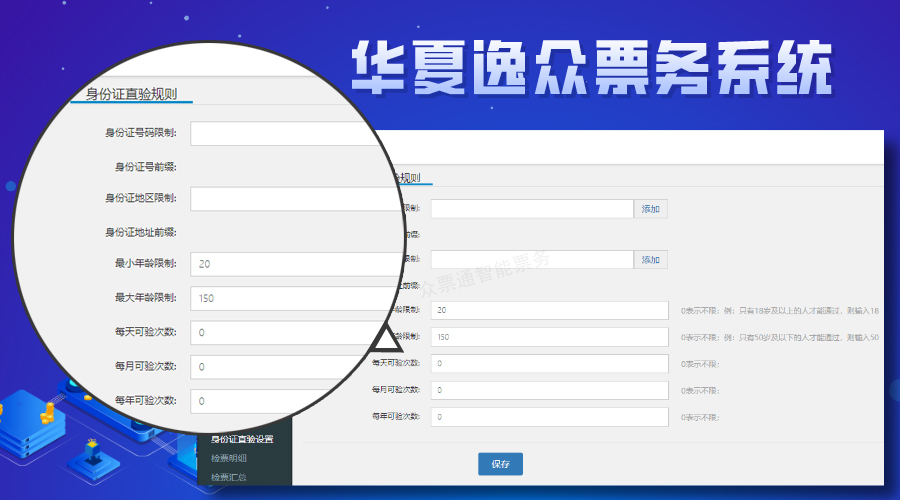Click the lower 添加 button beside the region field
This screenshot has width=900, height=500.
point(650,259)
